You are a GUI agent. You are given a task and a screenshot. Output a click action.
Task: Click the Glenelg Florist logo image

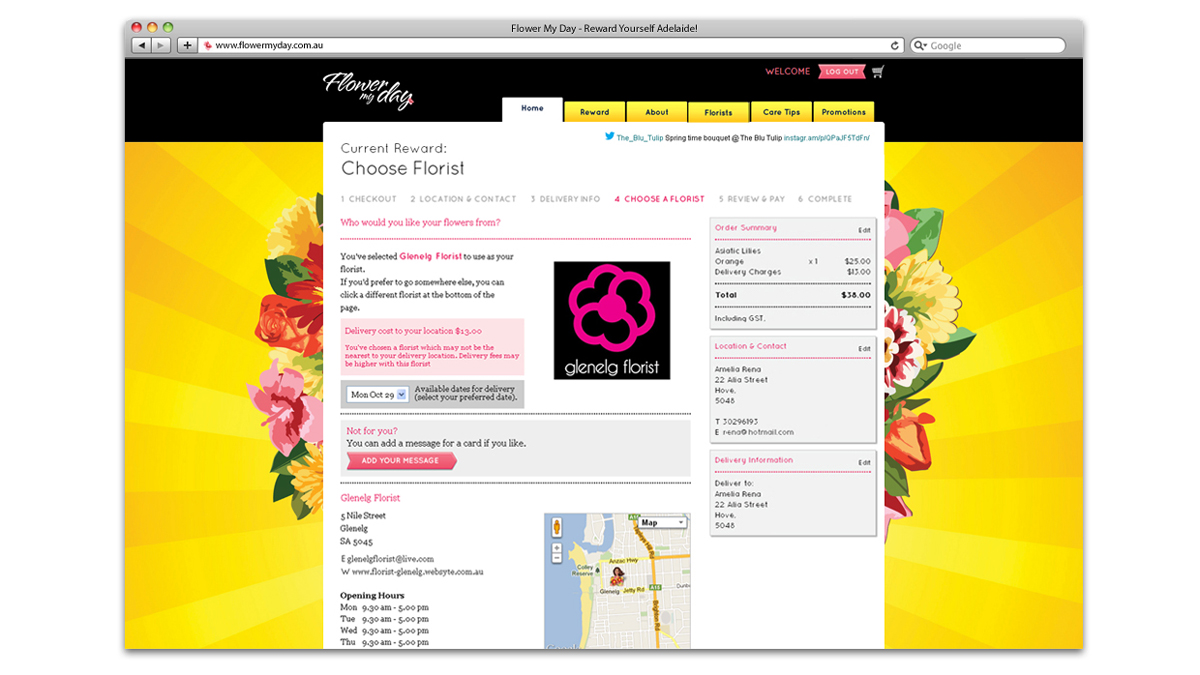[612, 320]
